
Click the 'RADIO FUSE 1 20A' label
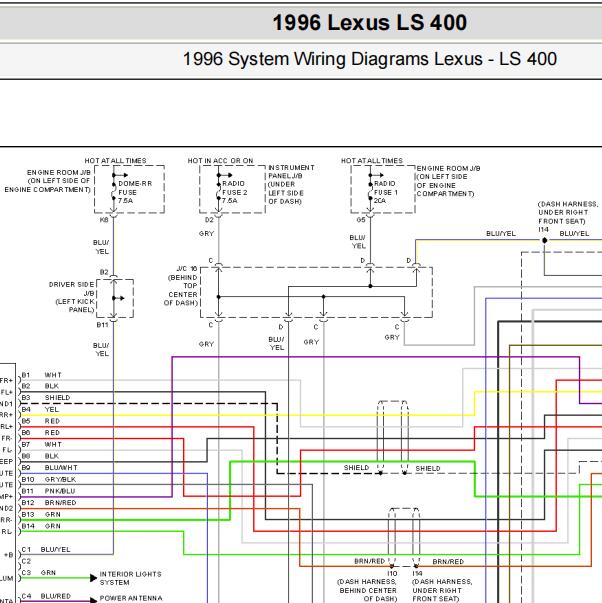coord(385,192)
